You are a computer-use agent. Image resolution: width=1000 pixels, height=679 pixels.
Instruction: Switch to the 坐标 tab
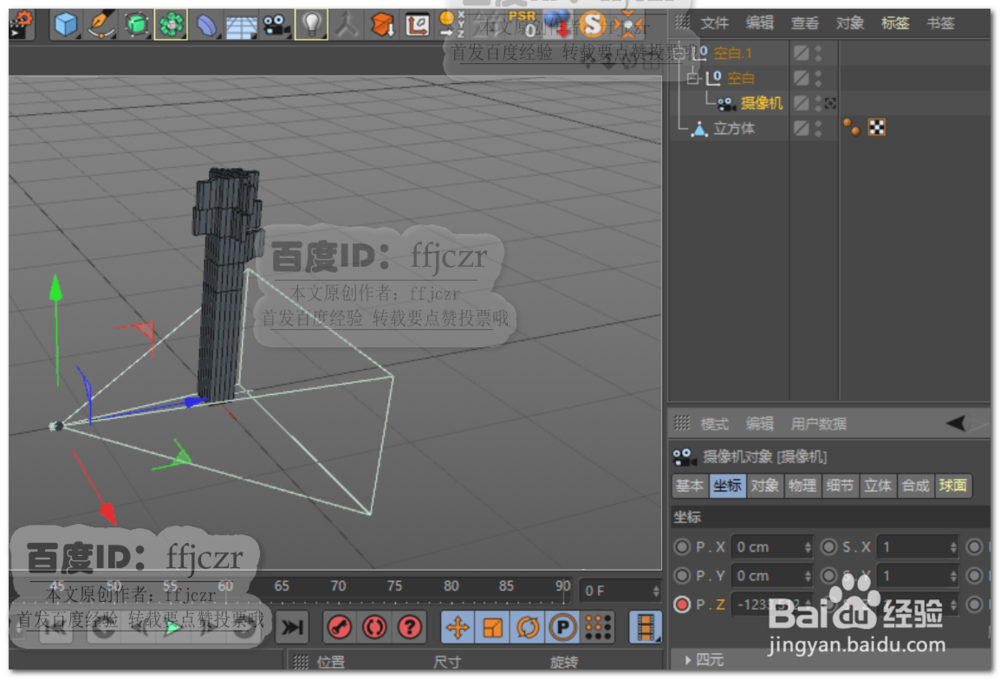[728, 486]
